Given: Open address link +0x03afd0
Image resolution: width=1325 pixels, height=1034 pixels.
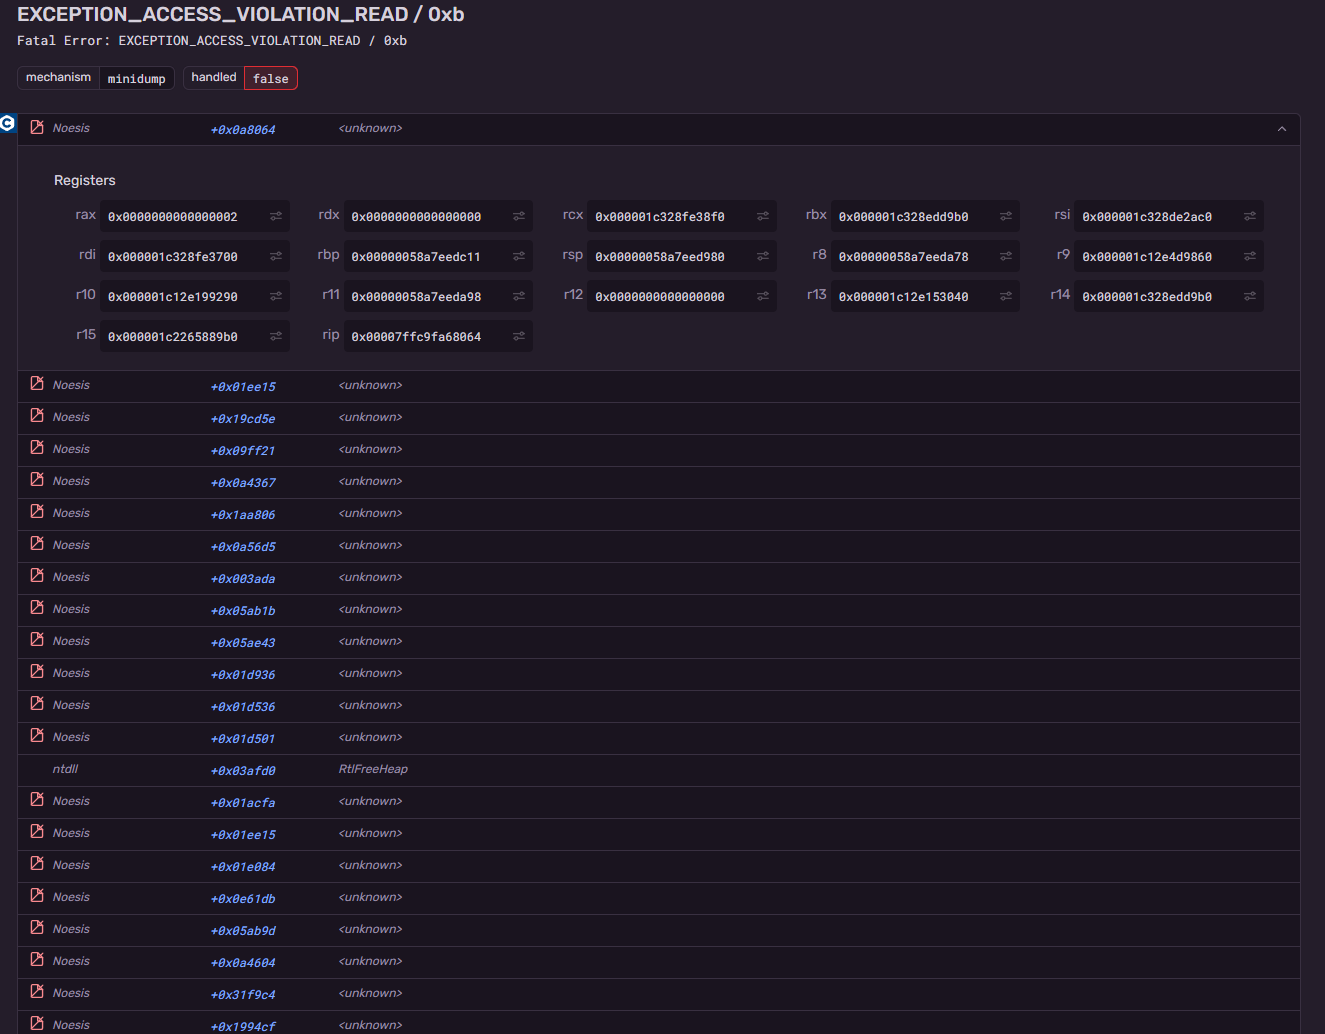Looking at the screenshot, I should (243, 771).
